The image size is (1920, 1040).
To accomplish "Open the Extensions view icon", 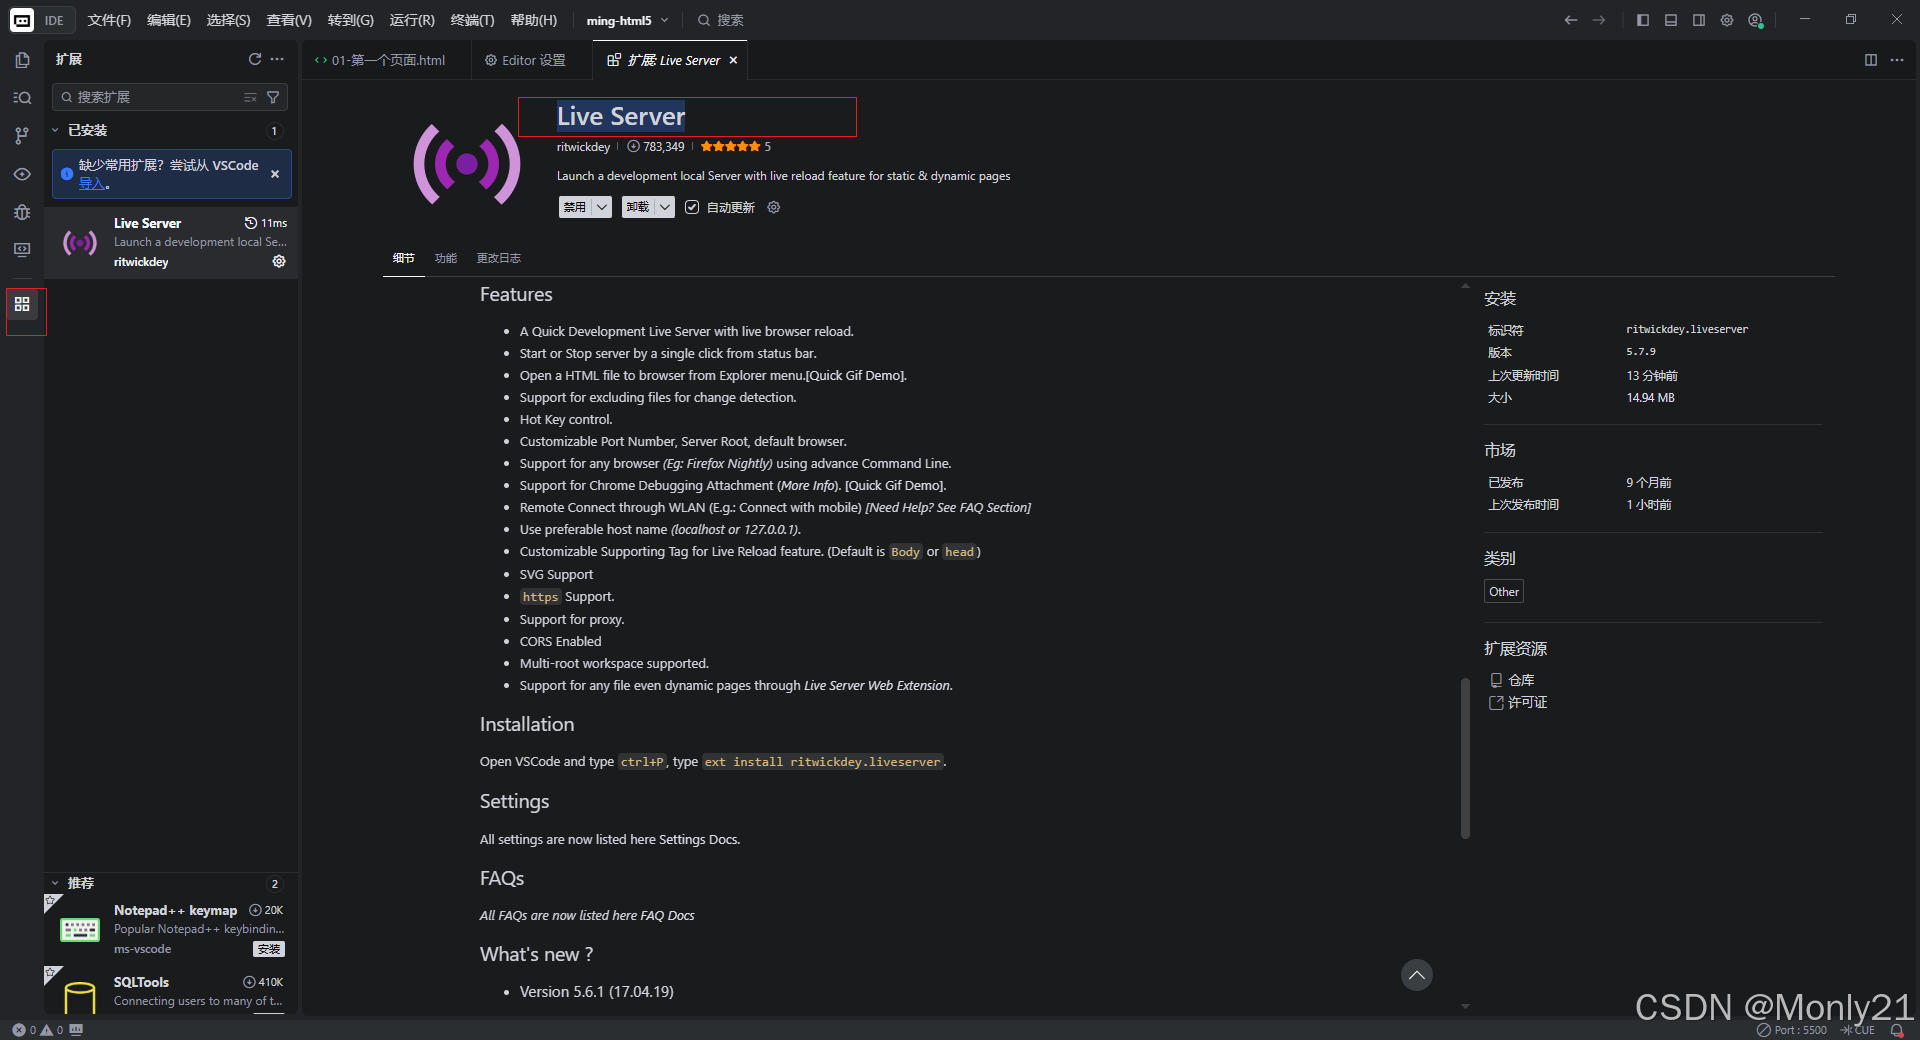I will (22, 304).
